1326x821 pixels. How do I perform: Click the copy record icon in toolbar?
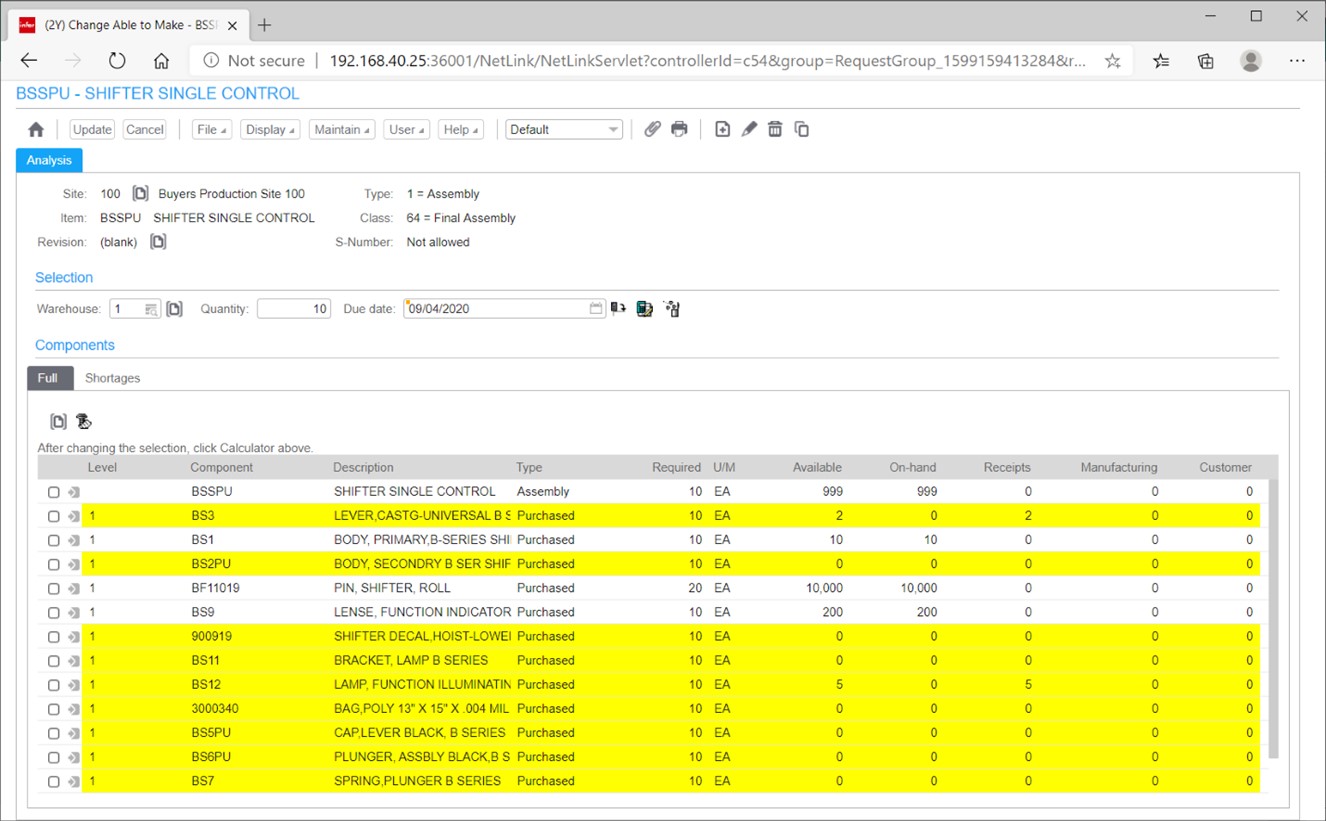pyautogui.click(x=801, y=129)
